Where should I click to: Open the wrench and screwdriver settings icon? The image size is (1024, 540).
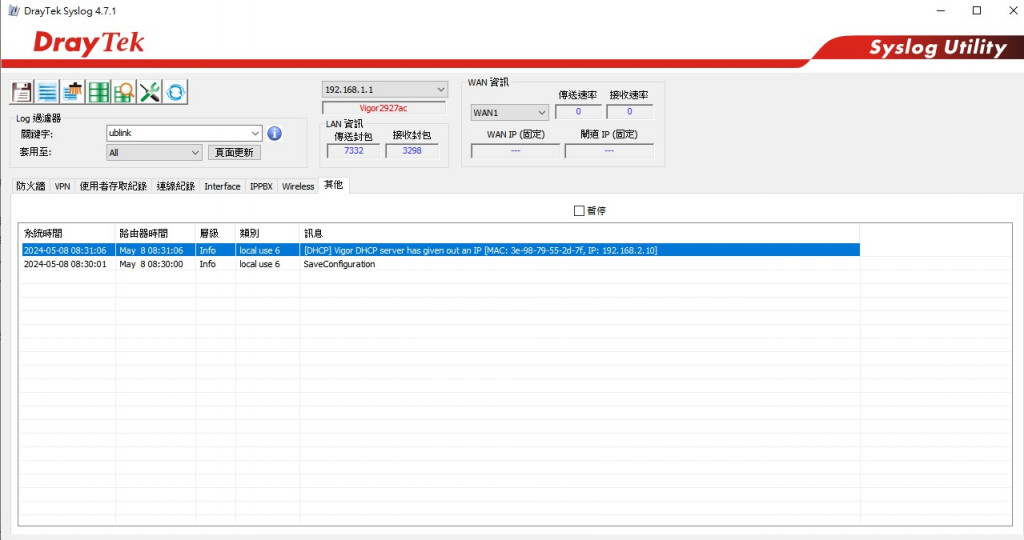pyautogui.click(x=150, y=92)
